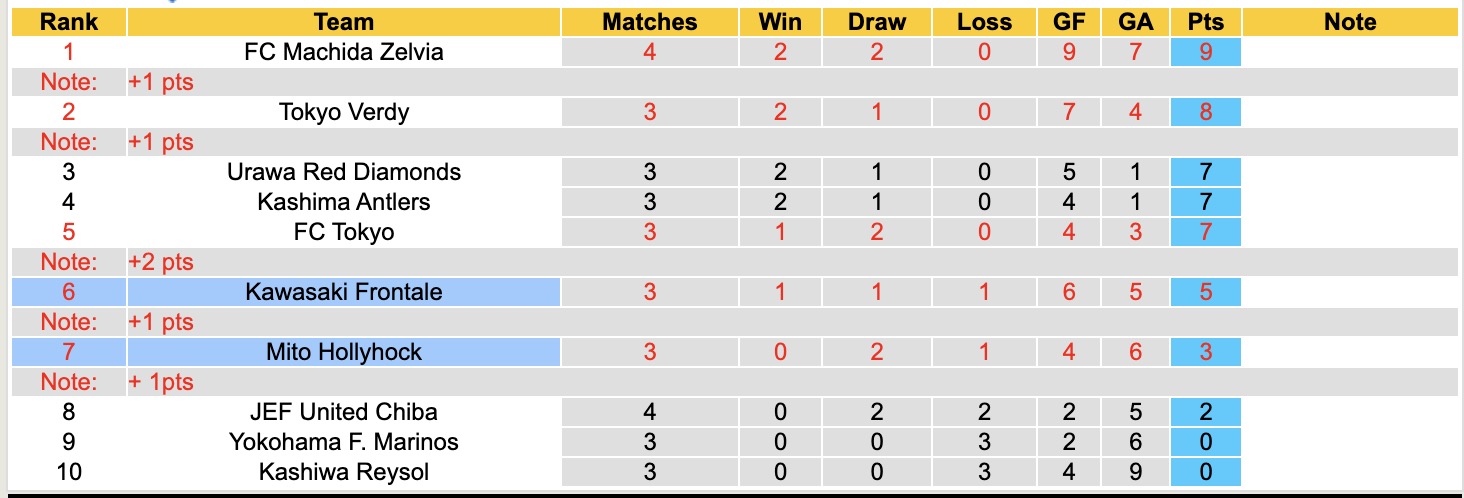
Task: Click the Note column header
Action: point(1350,22)
